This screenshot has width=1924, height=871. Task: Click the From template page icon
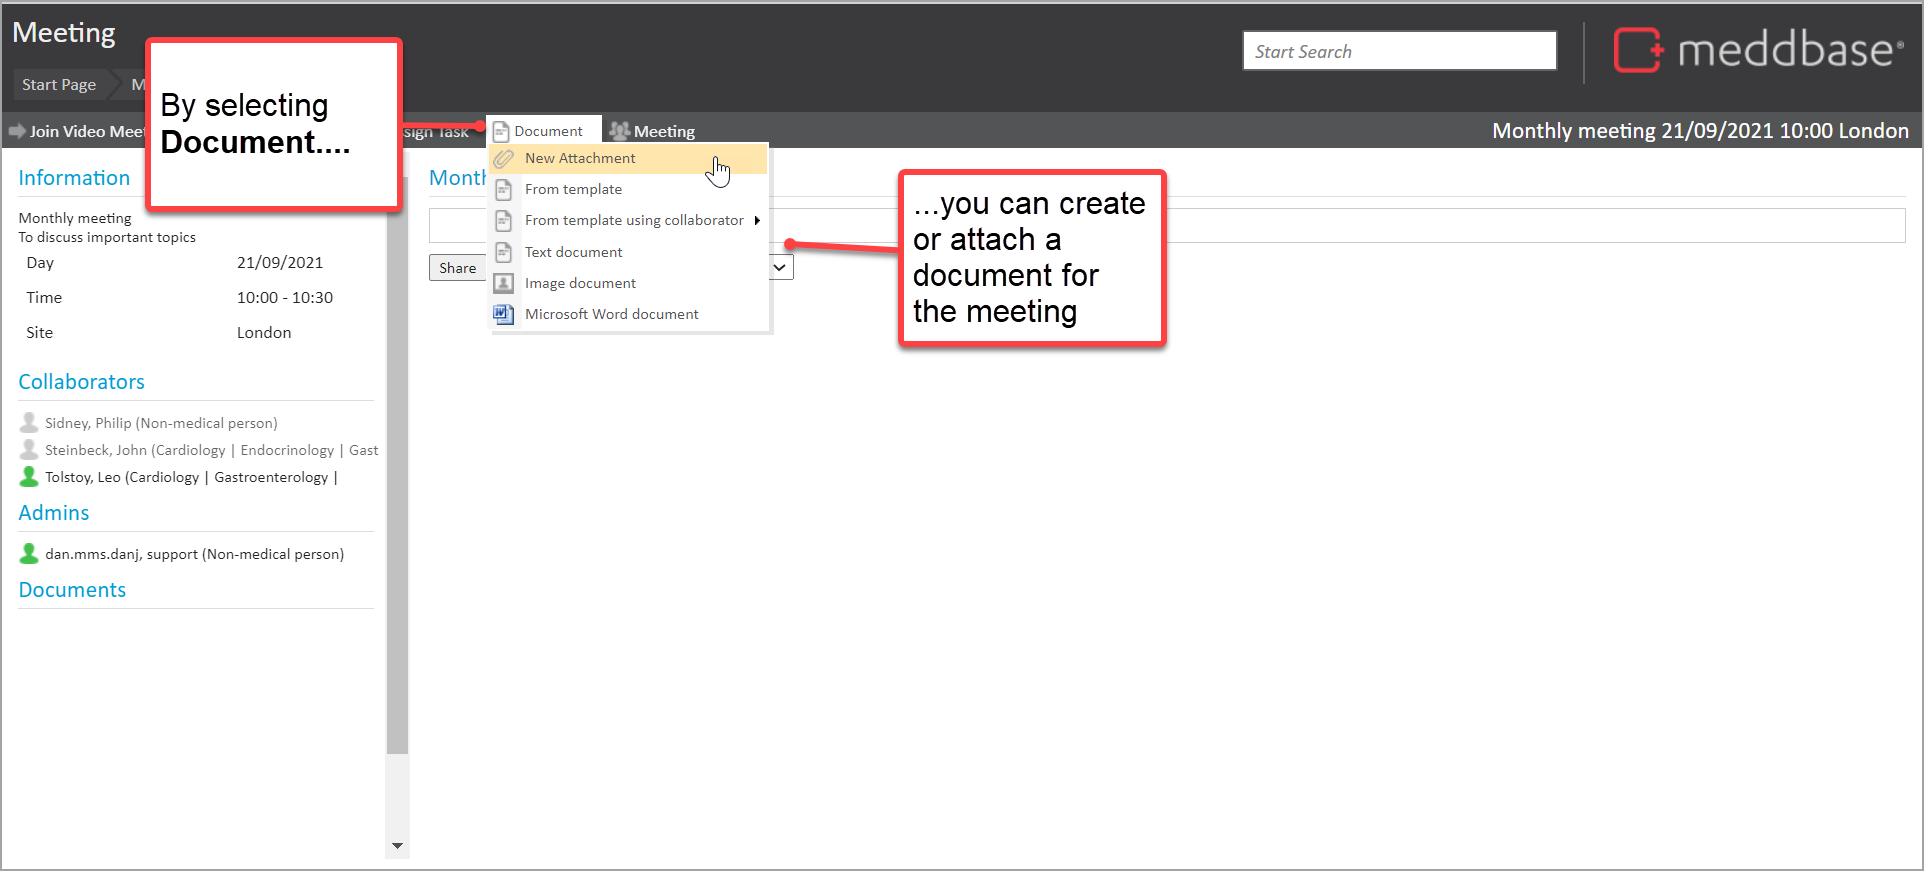504,190
